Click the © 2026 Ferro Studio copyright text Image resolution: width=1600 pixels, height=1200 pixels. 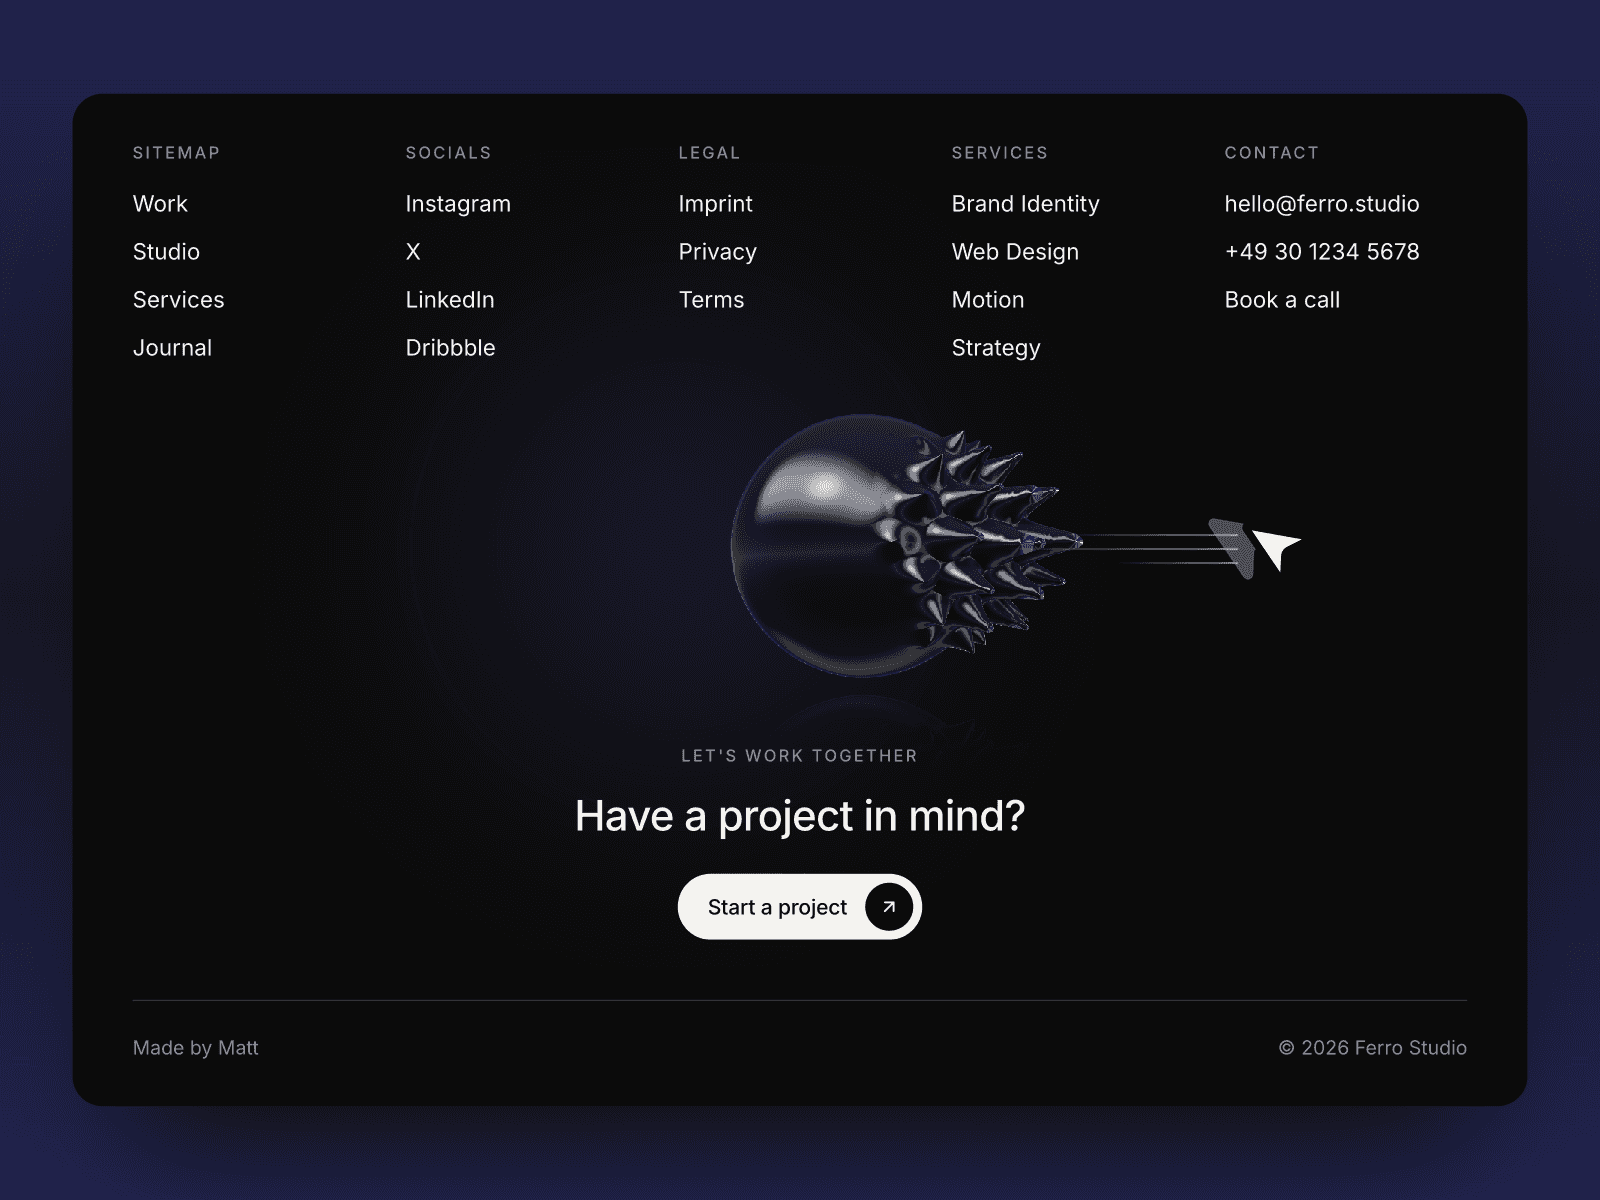point(1373,1048)
